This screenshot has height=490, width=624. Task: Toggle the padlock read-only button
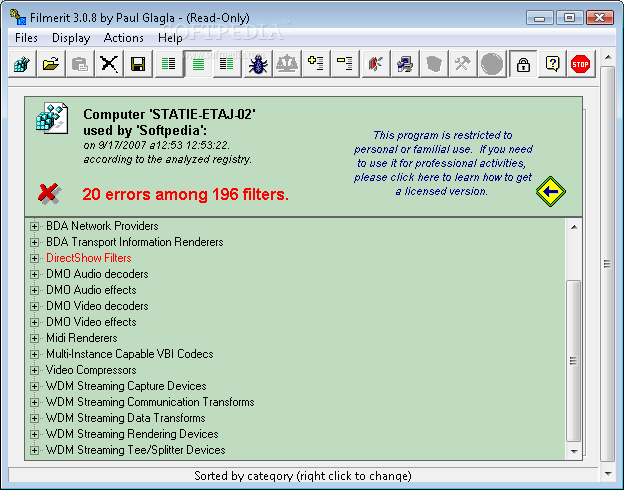[523, 64]
